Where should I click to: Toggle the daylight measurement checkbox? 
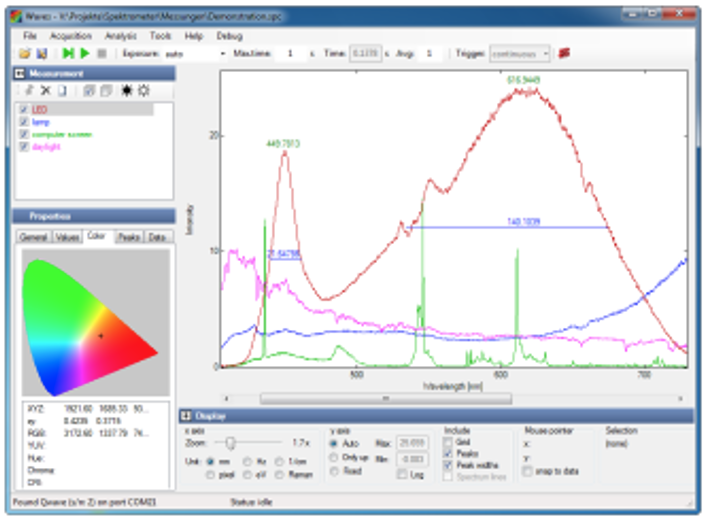[24, 146]
